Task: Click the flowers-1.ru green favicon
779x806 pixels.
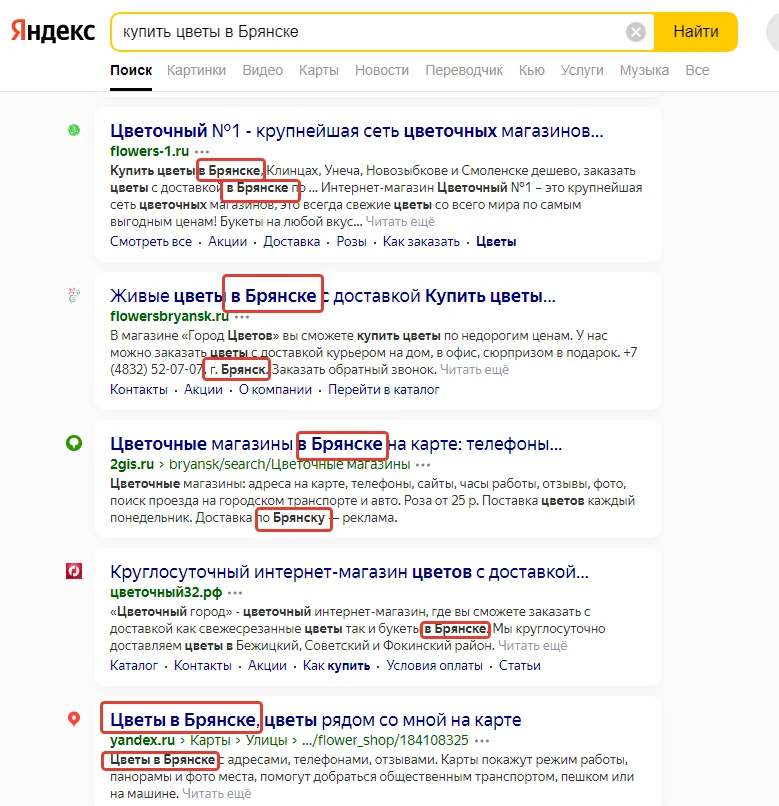Action: pos(73,130)
